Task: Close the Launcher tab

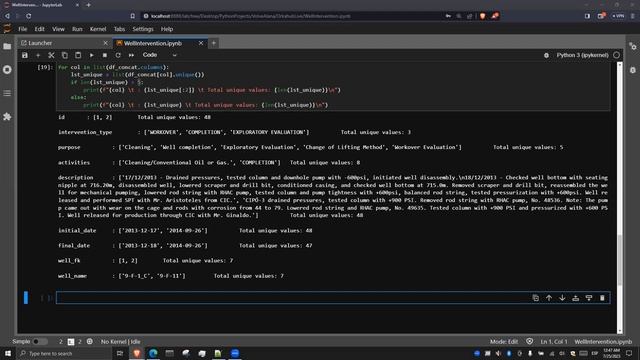Action: click(x=105, y=43)
